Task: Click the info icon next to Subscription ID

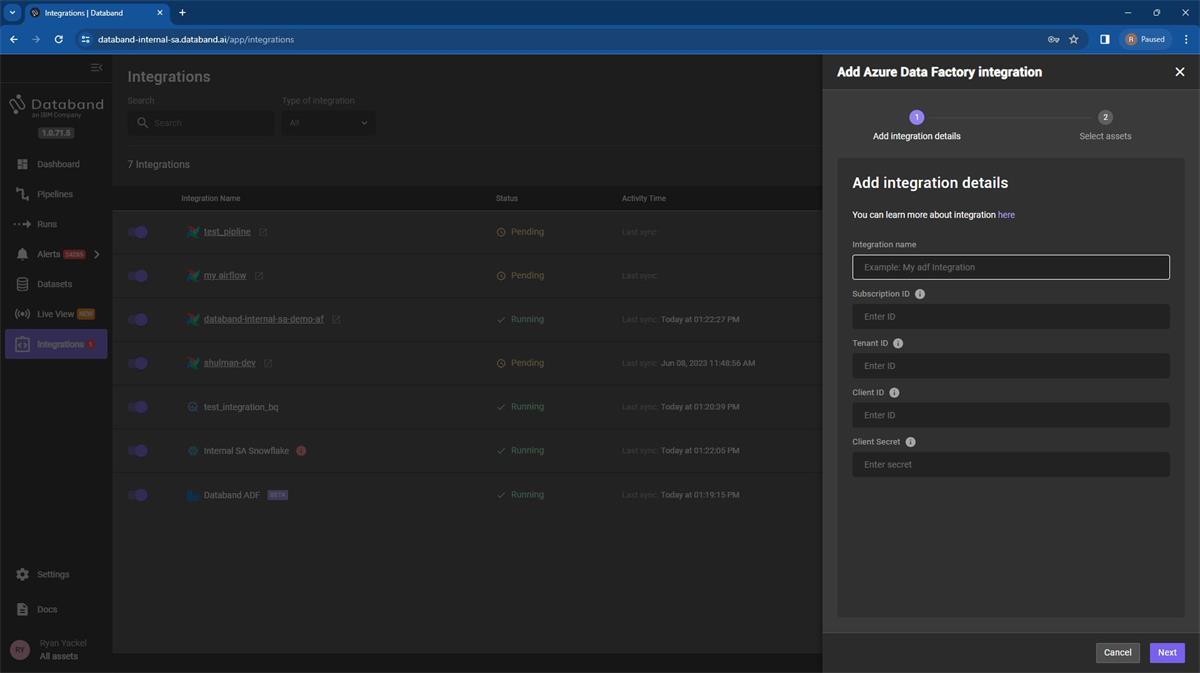Action: [x=919, y=293]
